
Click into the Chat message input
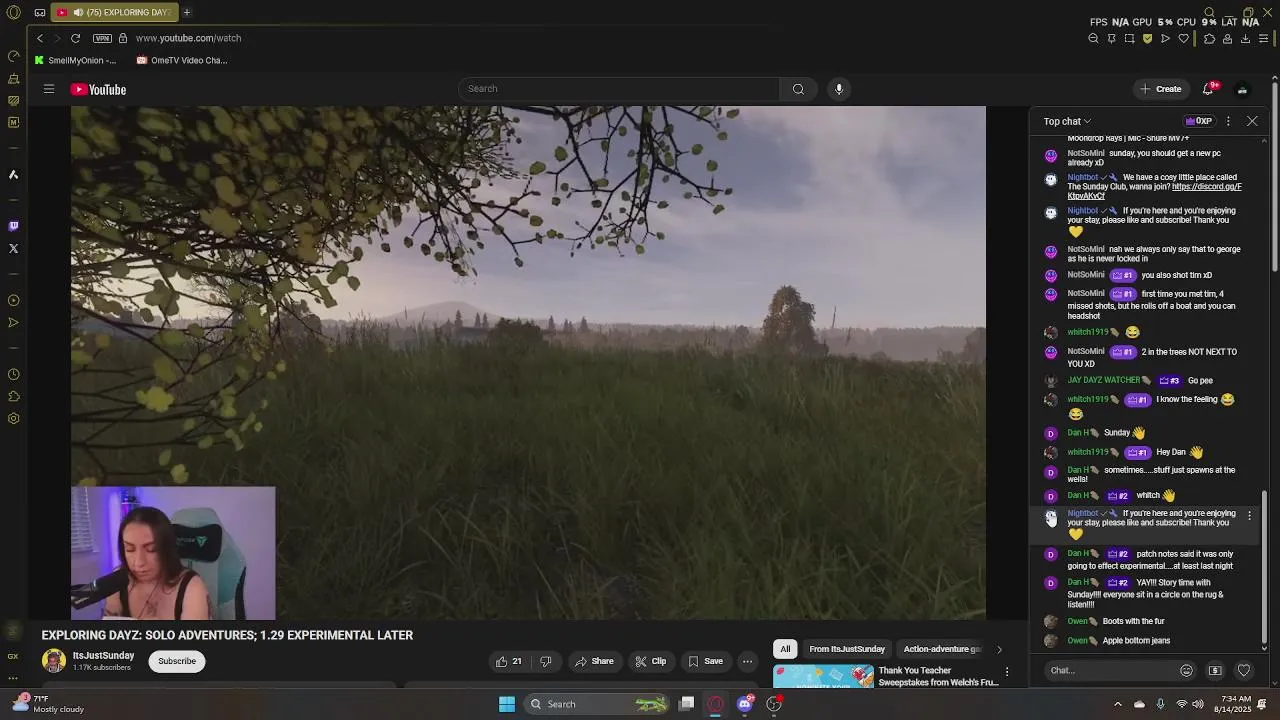[x=1110, y=670]
